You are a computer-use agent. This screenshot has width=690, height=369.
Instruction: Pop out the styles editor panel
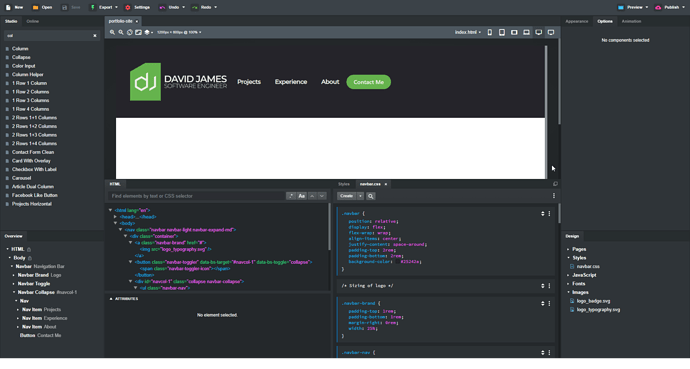click(x=555, y=184)
